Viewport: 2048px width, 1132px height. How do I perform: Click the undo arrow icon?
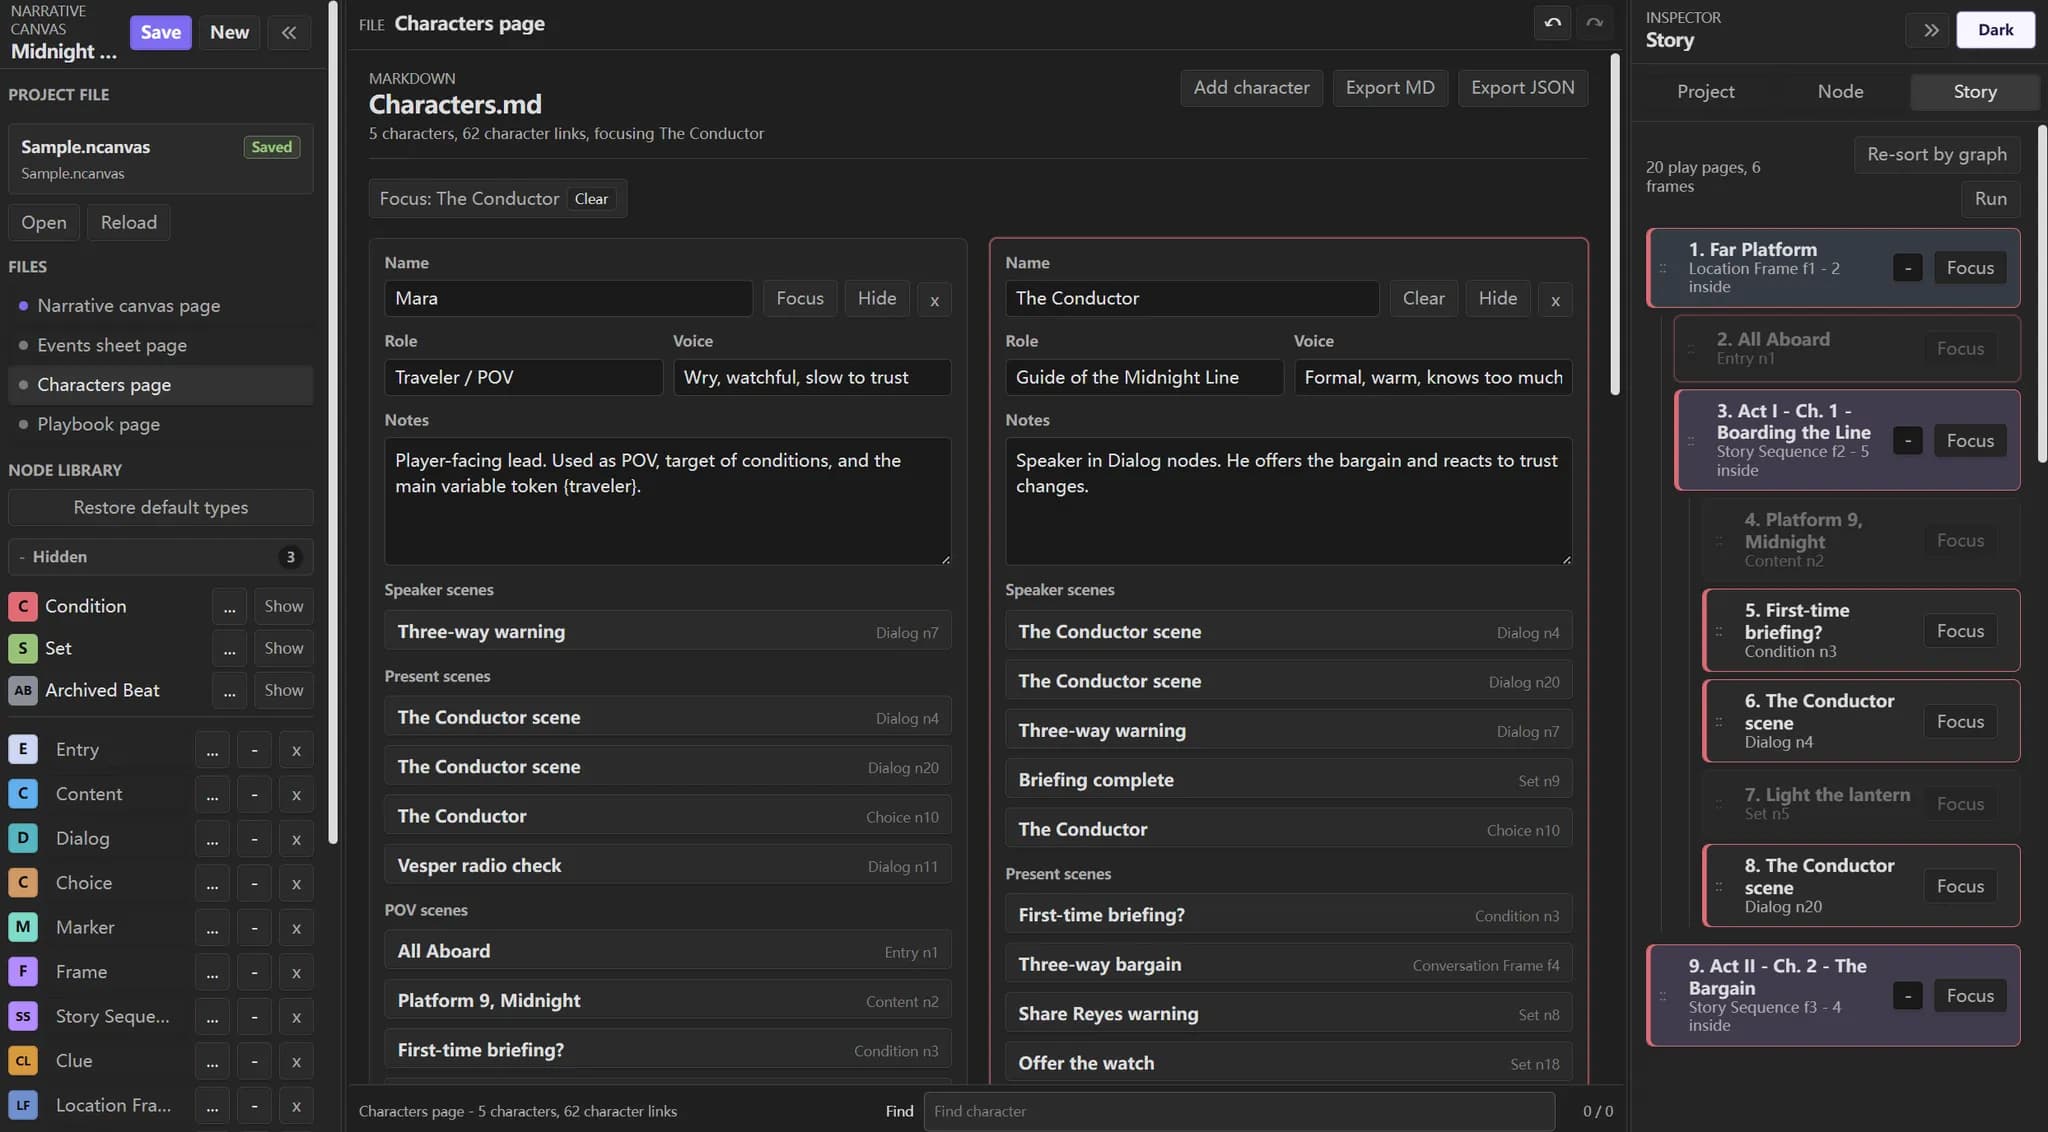(1552, 23)
